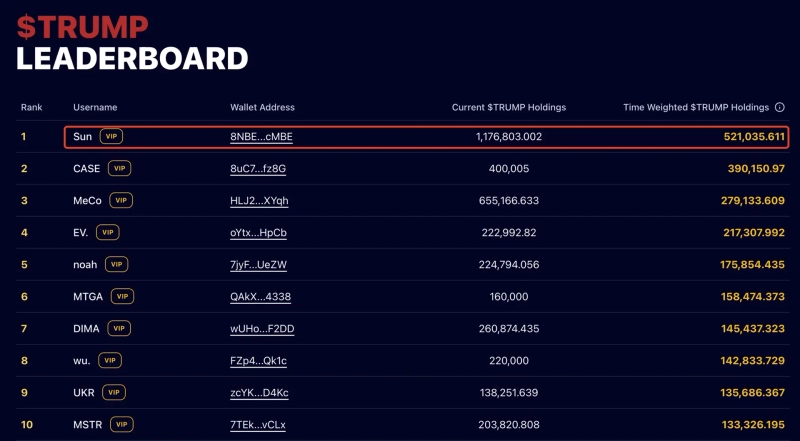Click the VIP badge next to DIMA
The image size is (800, 441).
point(120,328)
